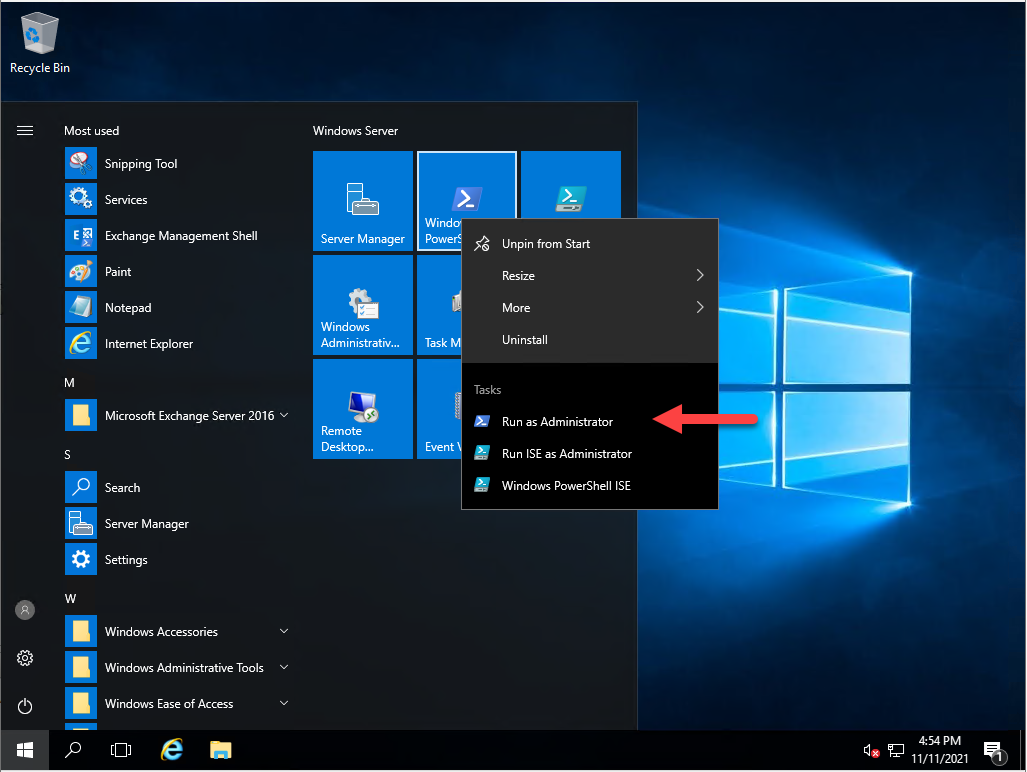Open File Explorer from the taskbar
The height and width of the screenshot is (772, 1027).
(221, 750)
